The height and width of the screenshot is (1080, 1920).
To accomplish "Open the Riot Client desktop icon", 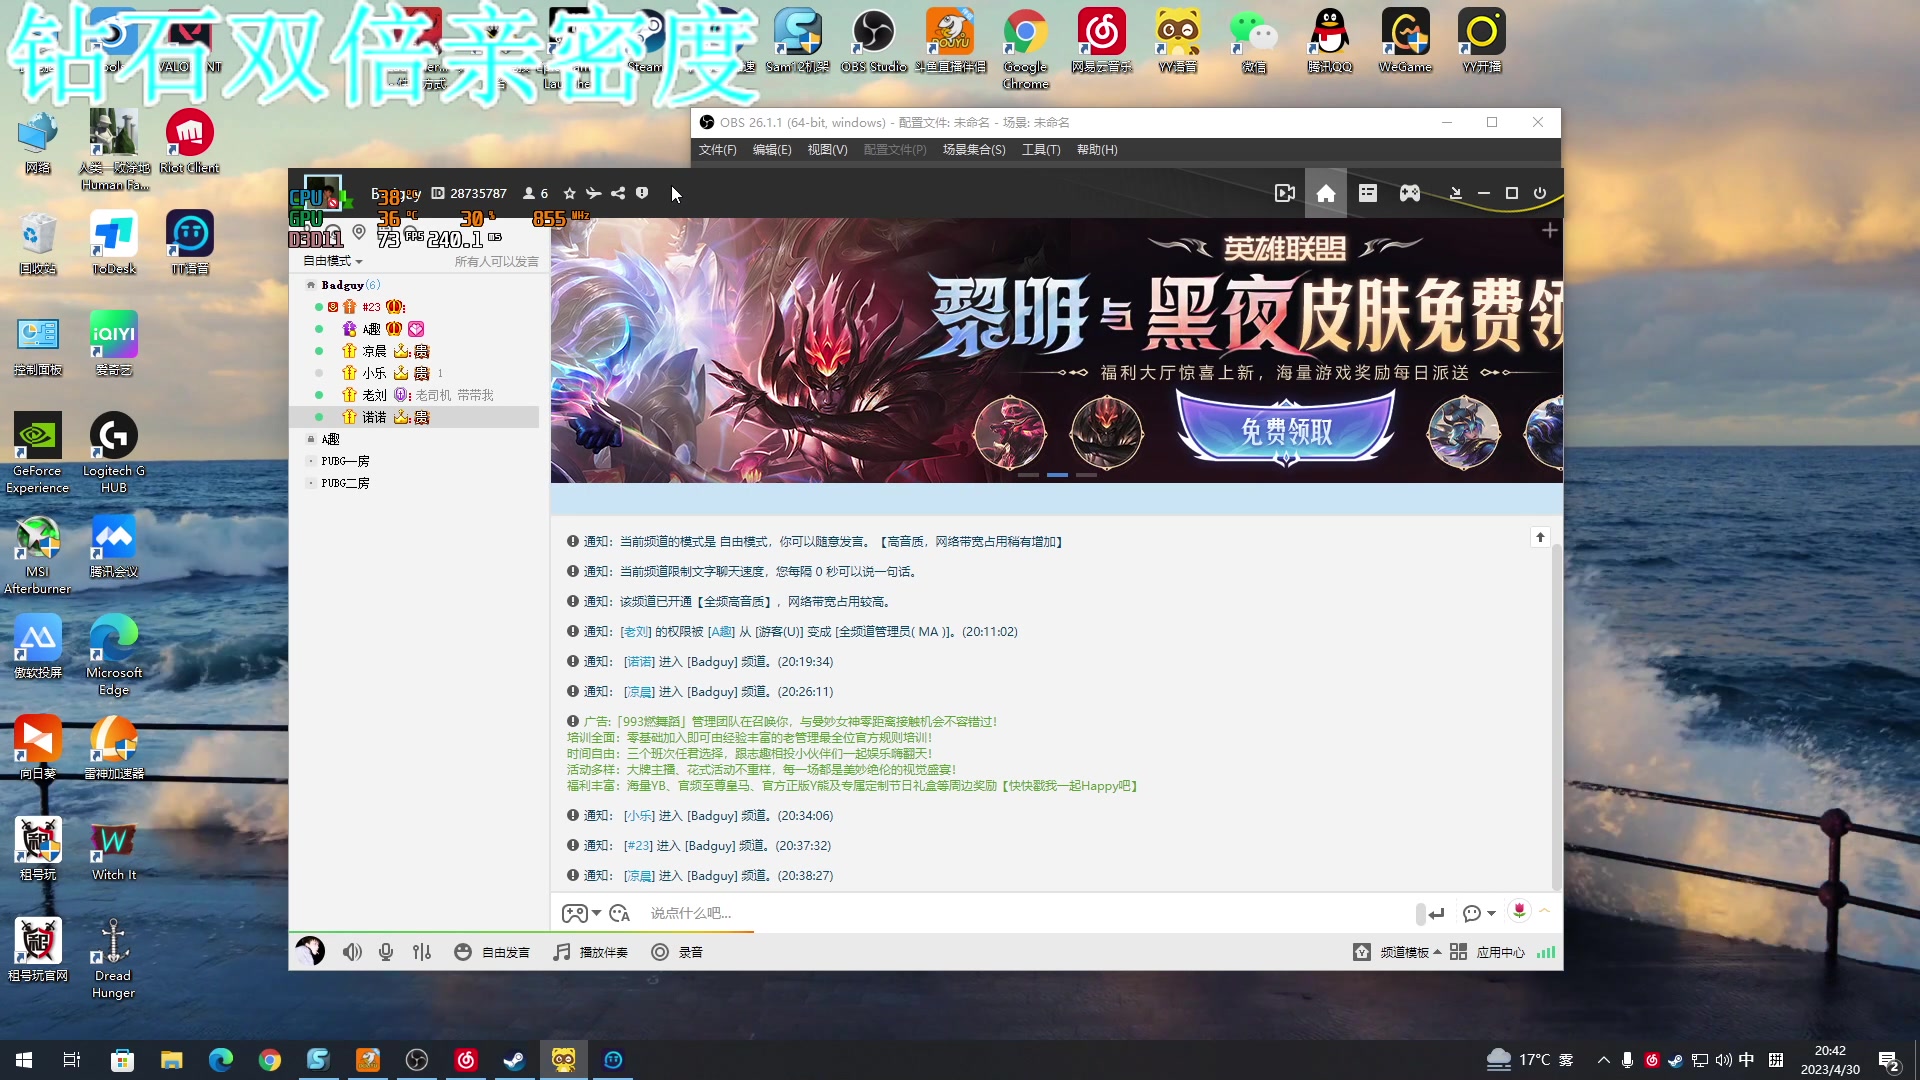I will pyautogui.click(x=190, y=142).
